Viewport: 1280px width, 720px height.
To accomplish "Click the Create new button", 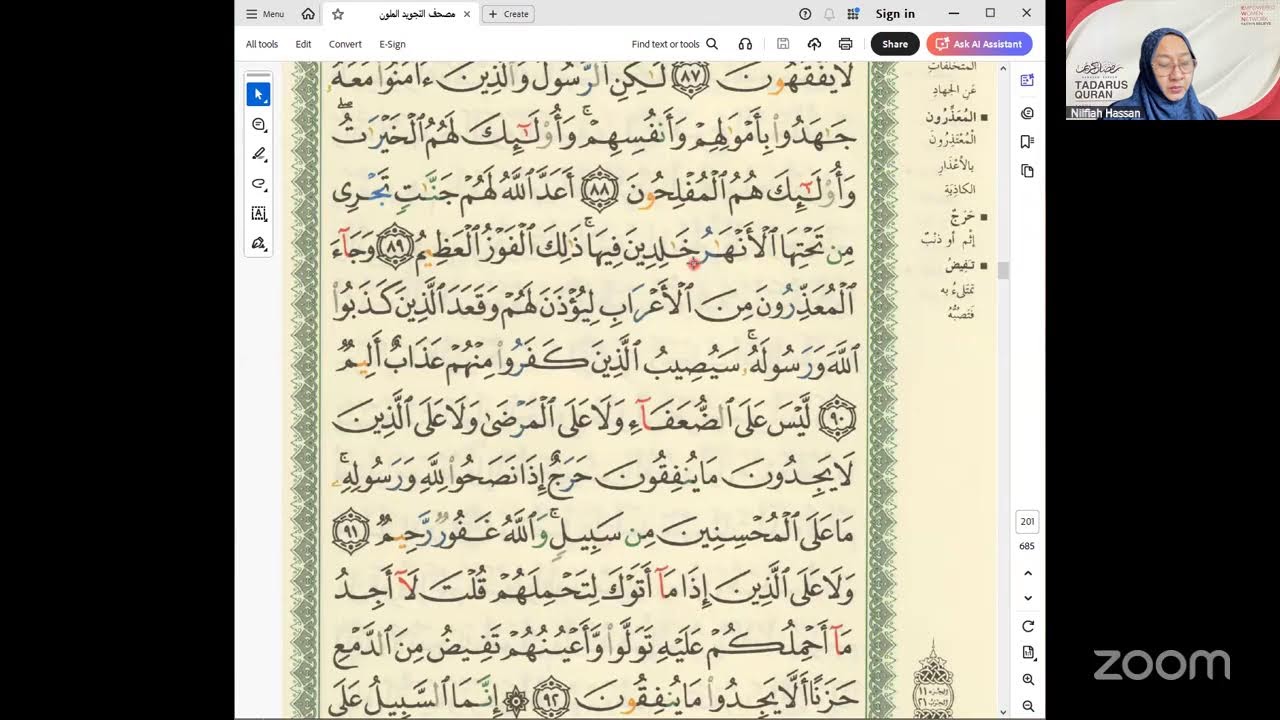I will coord(508,14).
